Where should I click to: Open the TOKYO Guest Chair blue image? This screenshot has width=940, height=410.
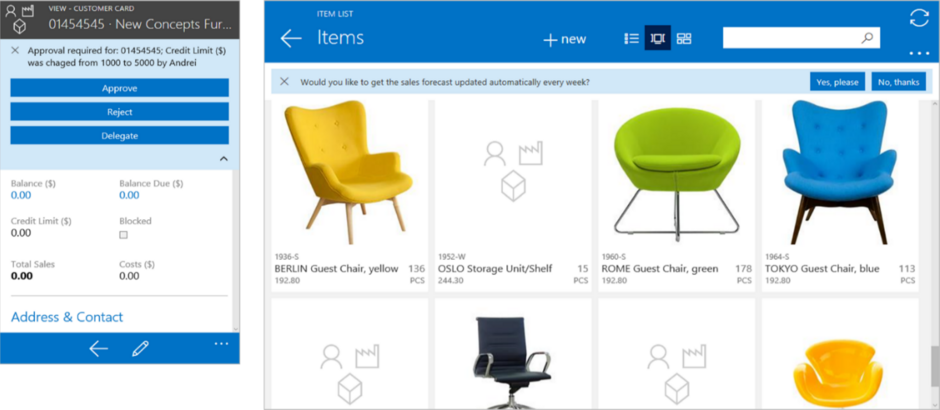pyautogui.click(x=839, y=172)
